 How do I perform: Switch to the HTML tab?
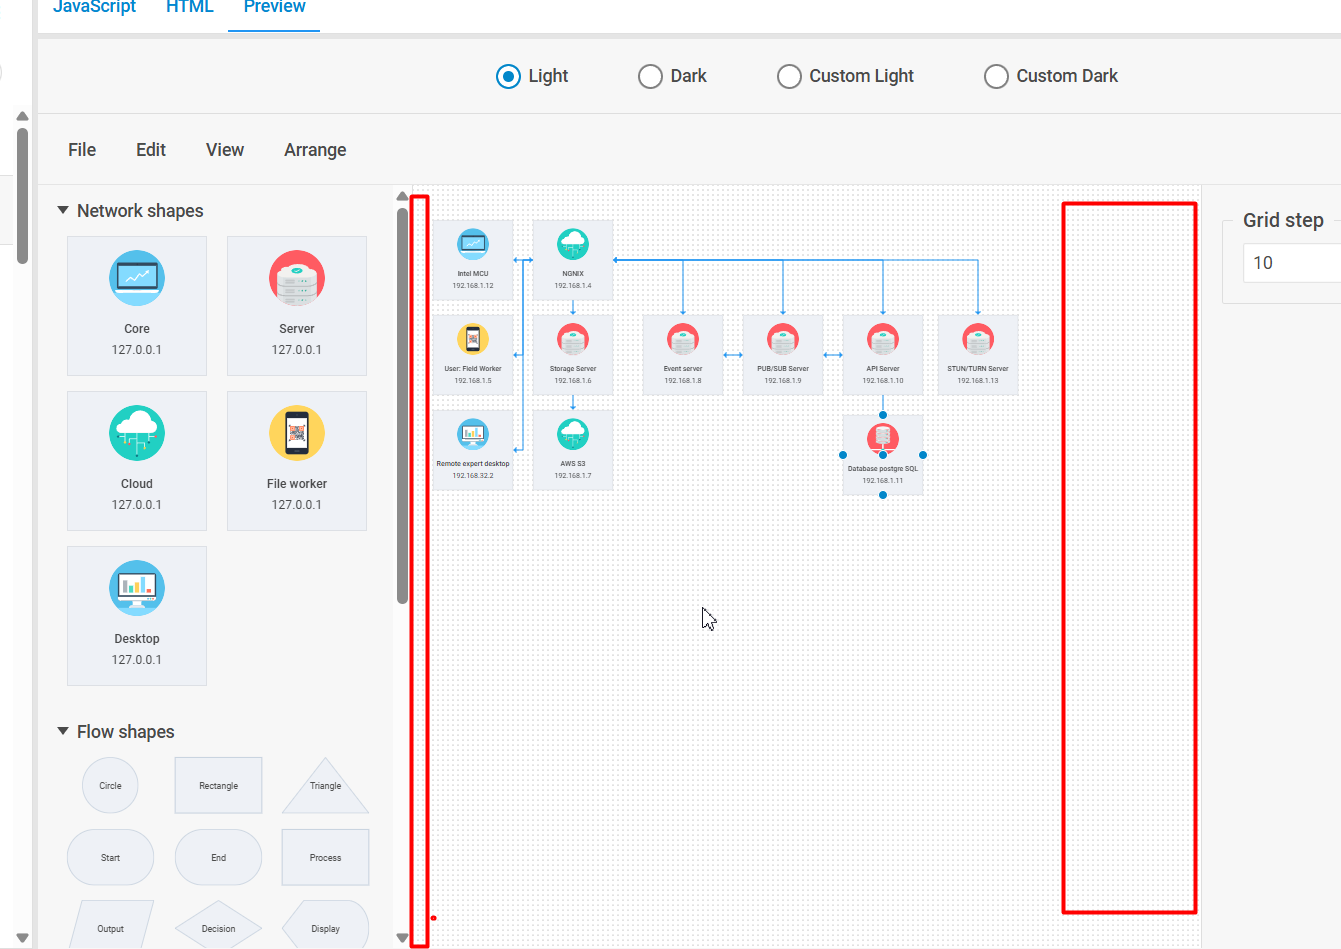[x=190, y=8]
